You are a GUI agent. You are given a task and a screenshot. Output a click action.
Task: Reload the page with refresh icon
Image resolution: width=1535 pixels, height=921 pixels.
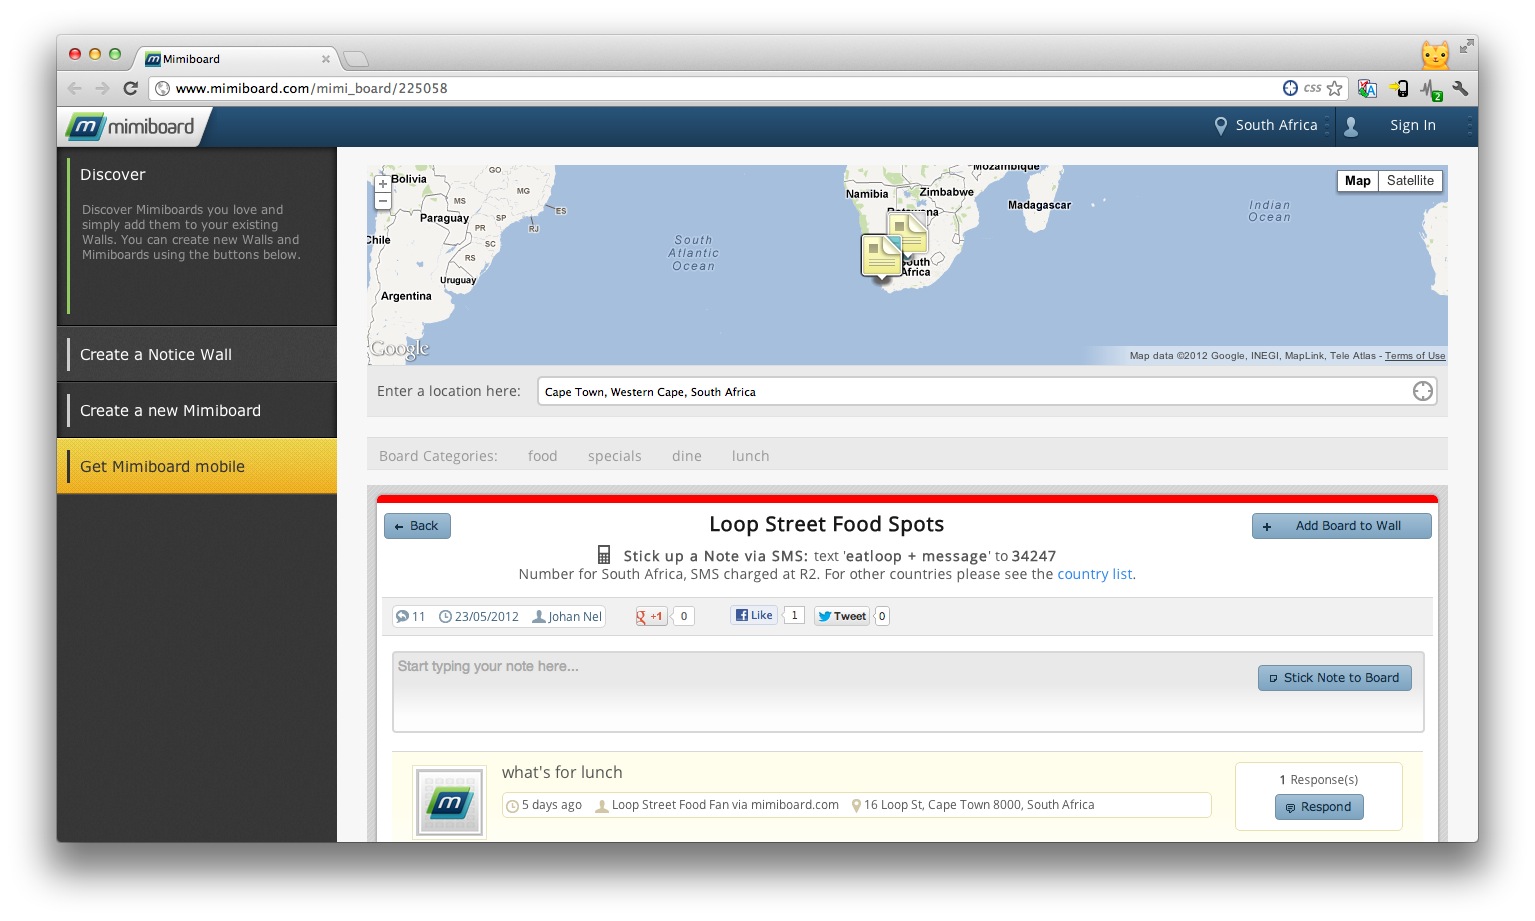click(130, 88)
